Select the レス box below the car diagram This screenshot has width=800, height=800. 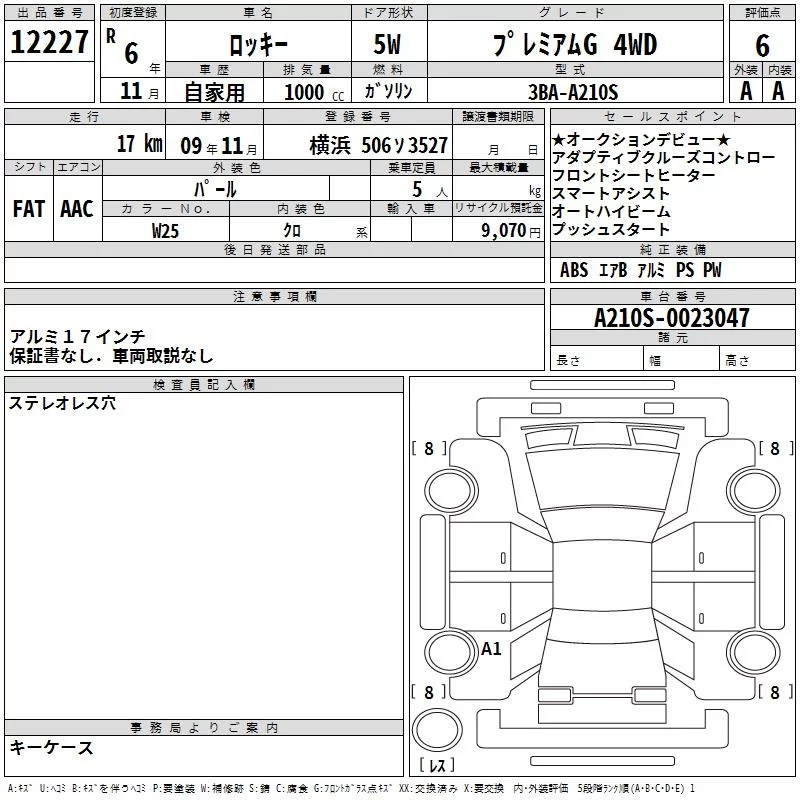pyautogui.click(x=436, y=767)
